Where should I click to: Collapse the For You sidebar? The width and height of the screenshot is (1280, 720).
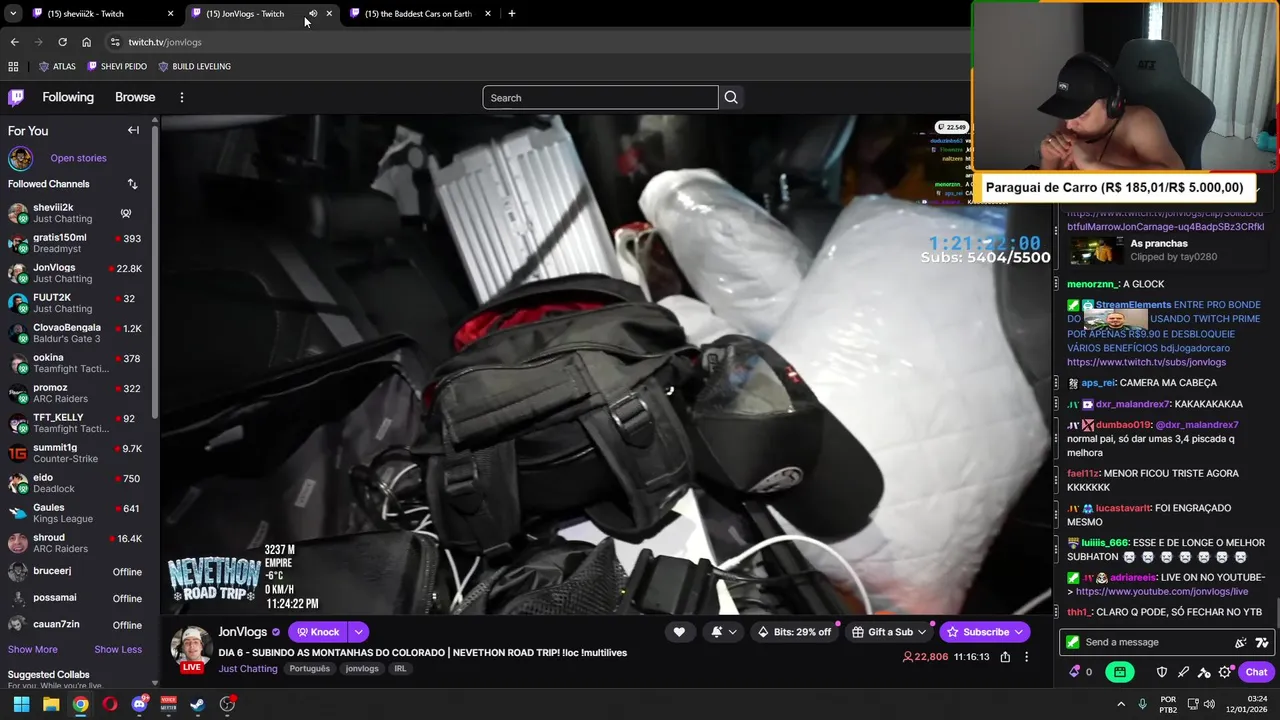(x=133, y=130)
